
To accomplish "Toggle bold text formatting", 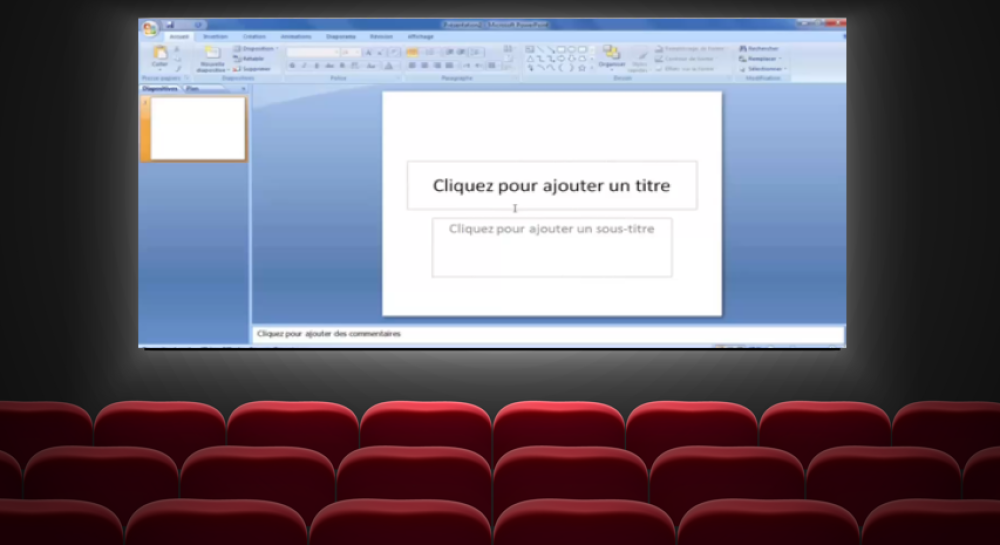I will tap(292, 66).
